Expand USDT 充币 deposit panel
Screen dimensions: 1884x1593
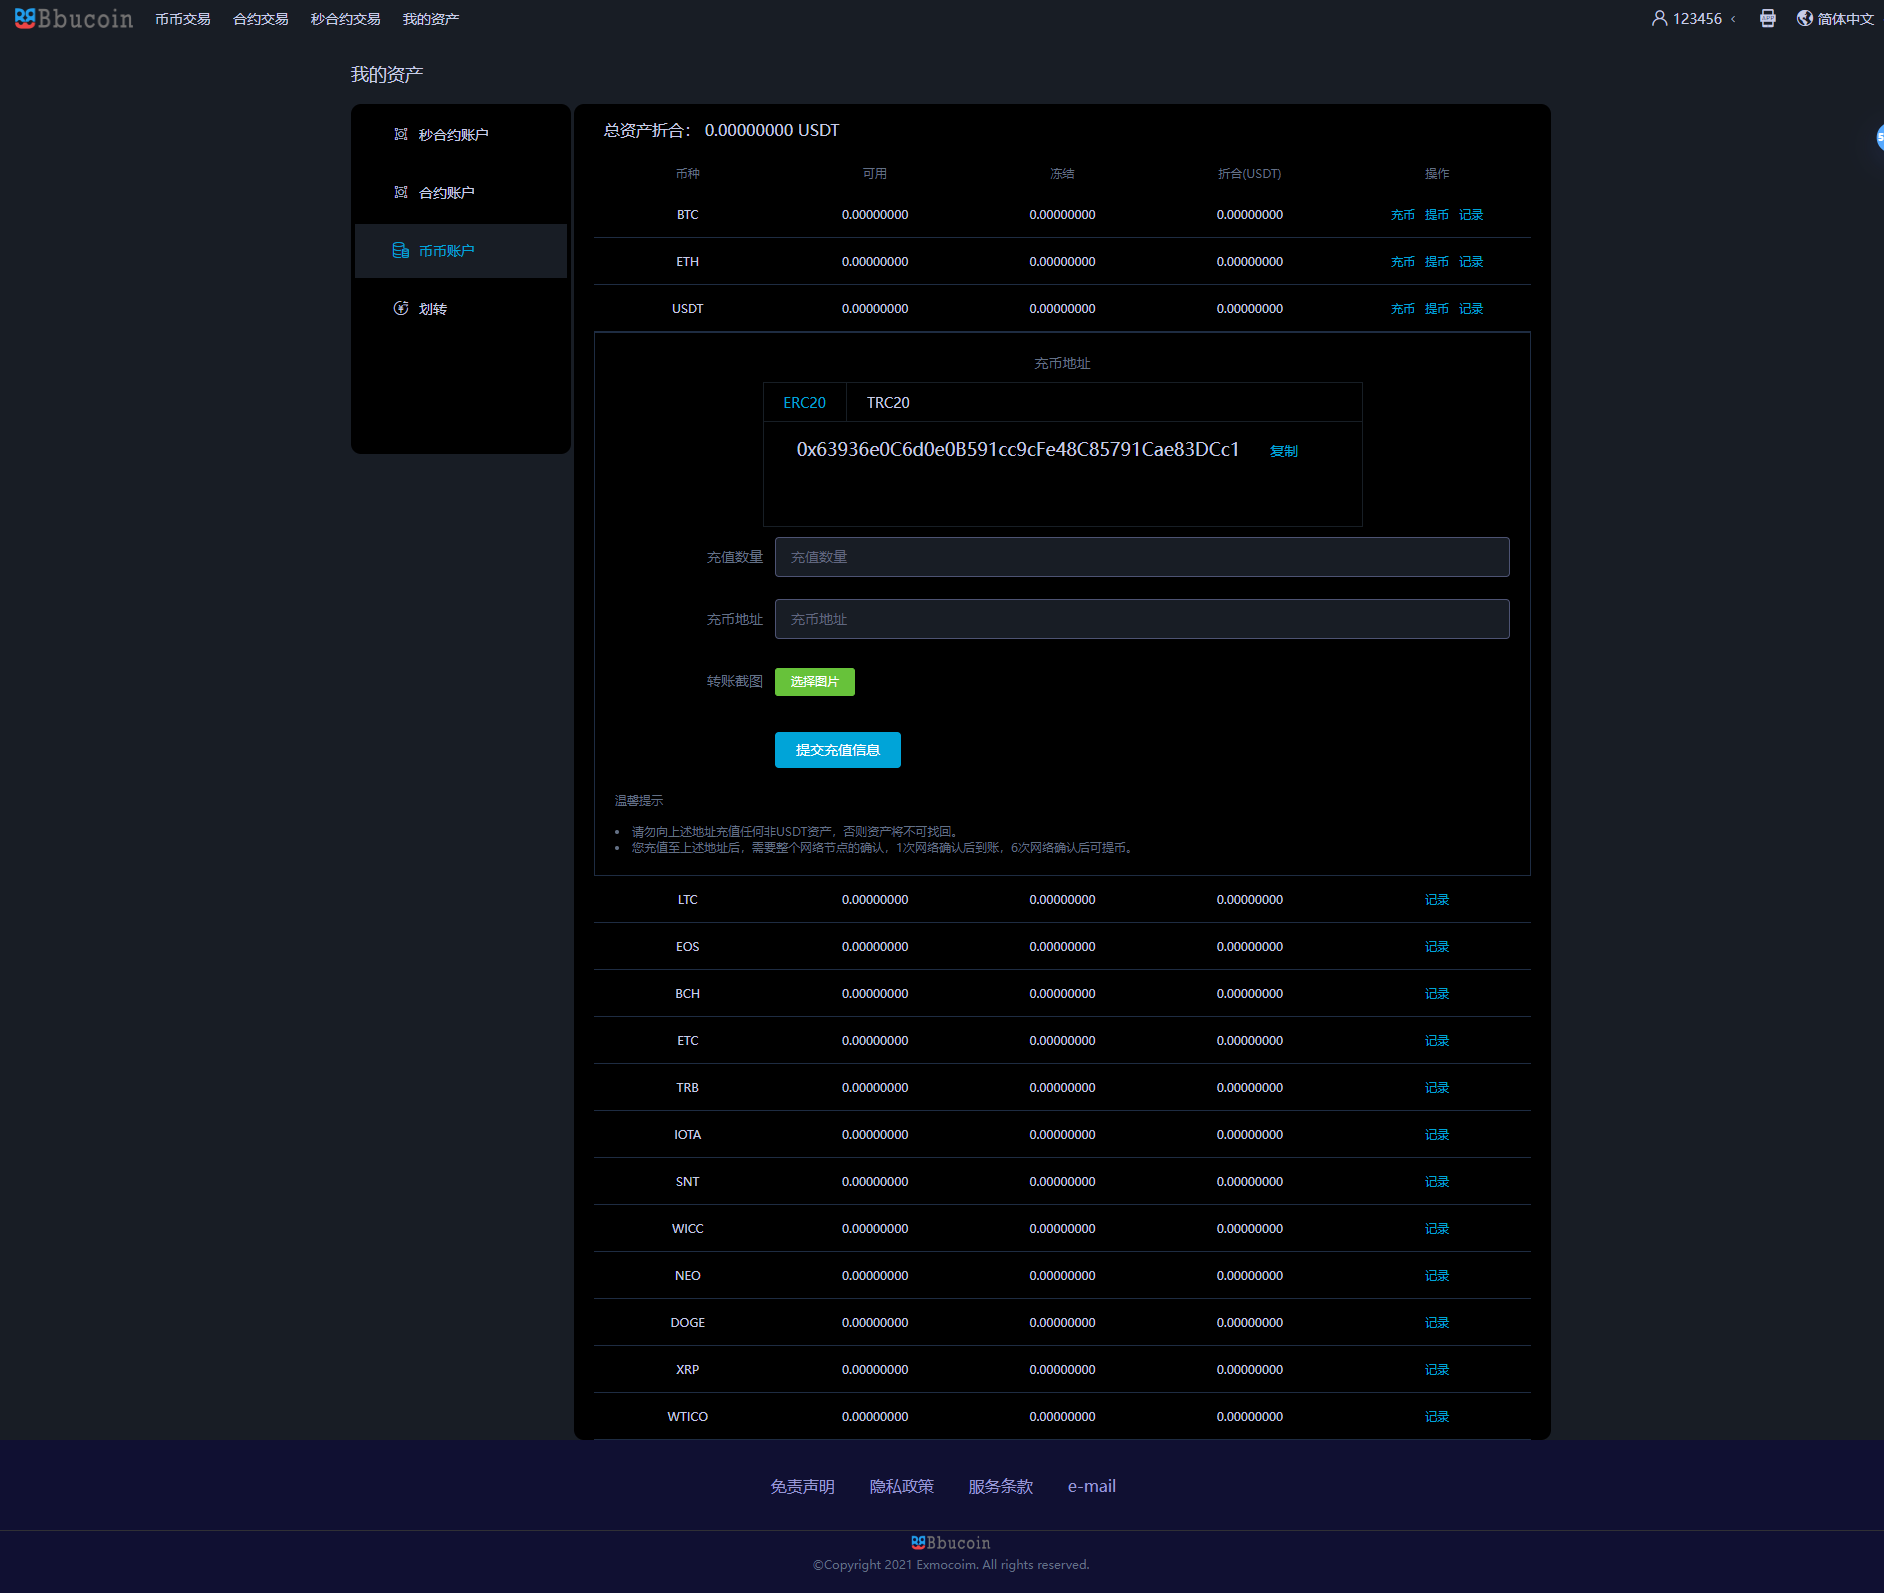(x=1402, y=309)
